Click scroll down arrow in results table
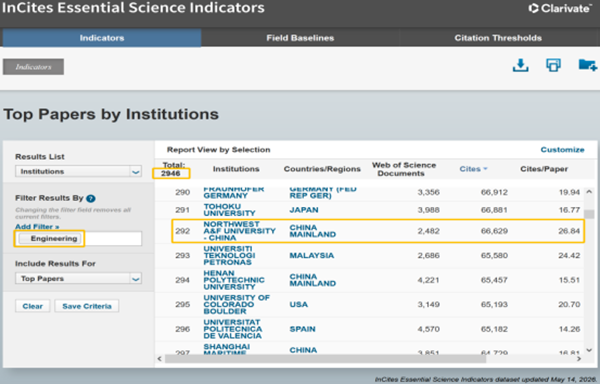Screen dimensions: 600x384 (589, 350)
